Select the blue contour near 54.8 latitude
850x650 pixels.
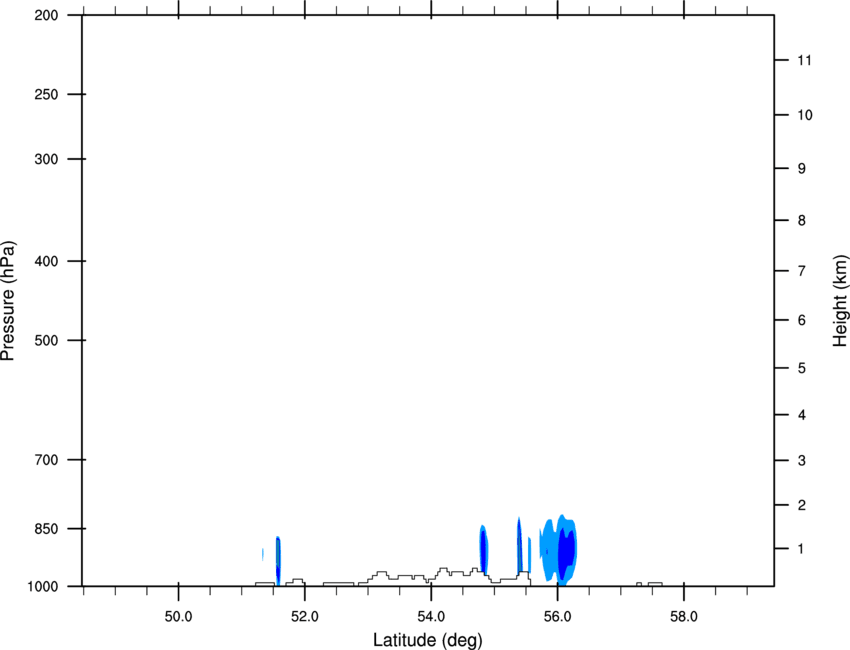tap(484, 549)
